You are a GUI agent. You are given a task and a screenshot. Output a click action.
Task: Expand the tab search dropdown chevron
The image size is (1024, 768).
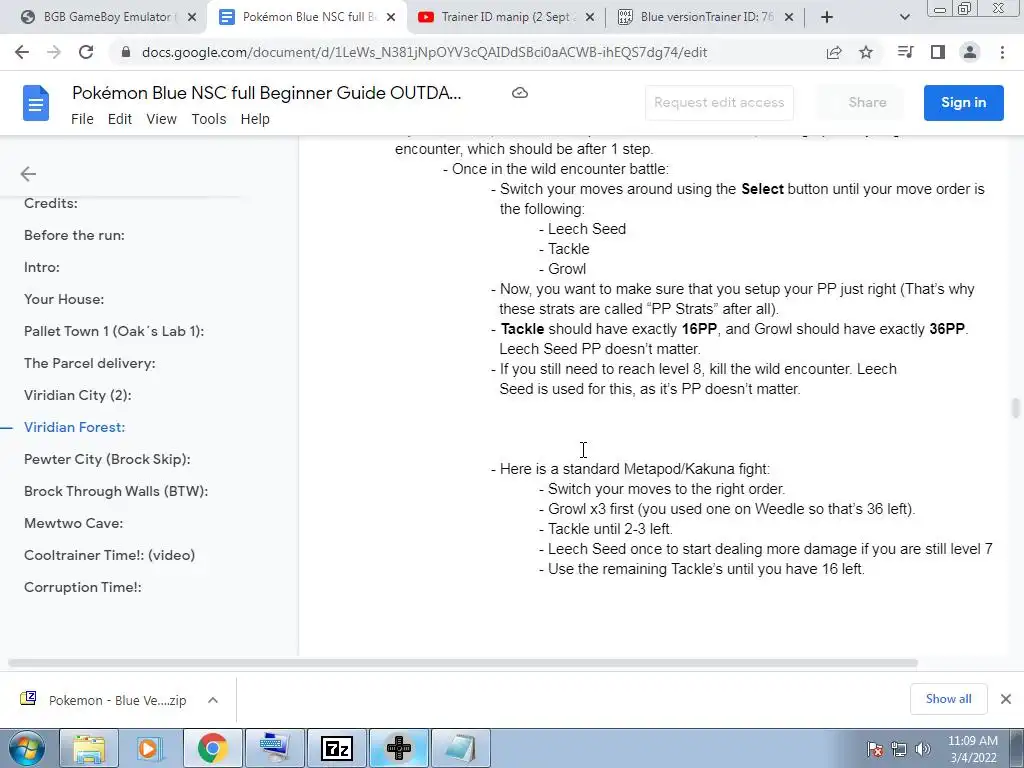904,17
